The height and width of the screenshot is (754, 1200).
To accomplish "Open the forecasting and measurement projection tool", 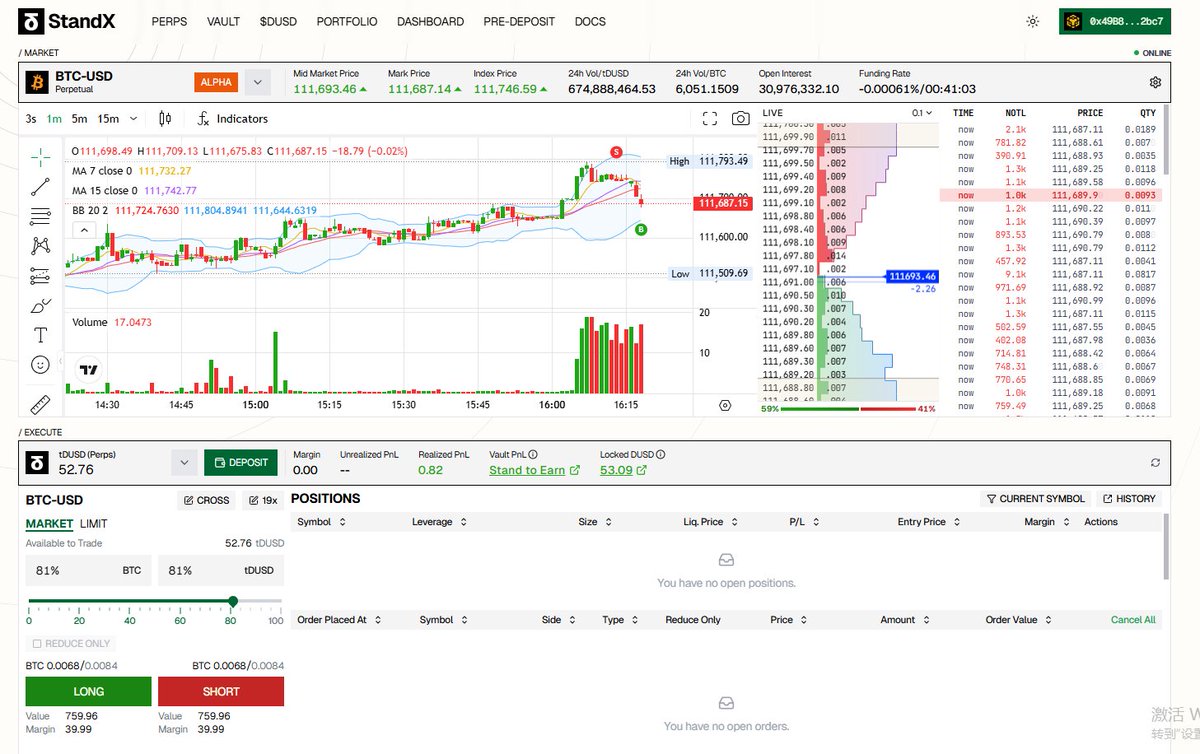I will coord(40,275).
